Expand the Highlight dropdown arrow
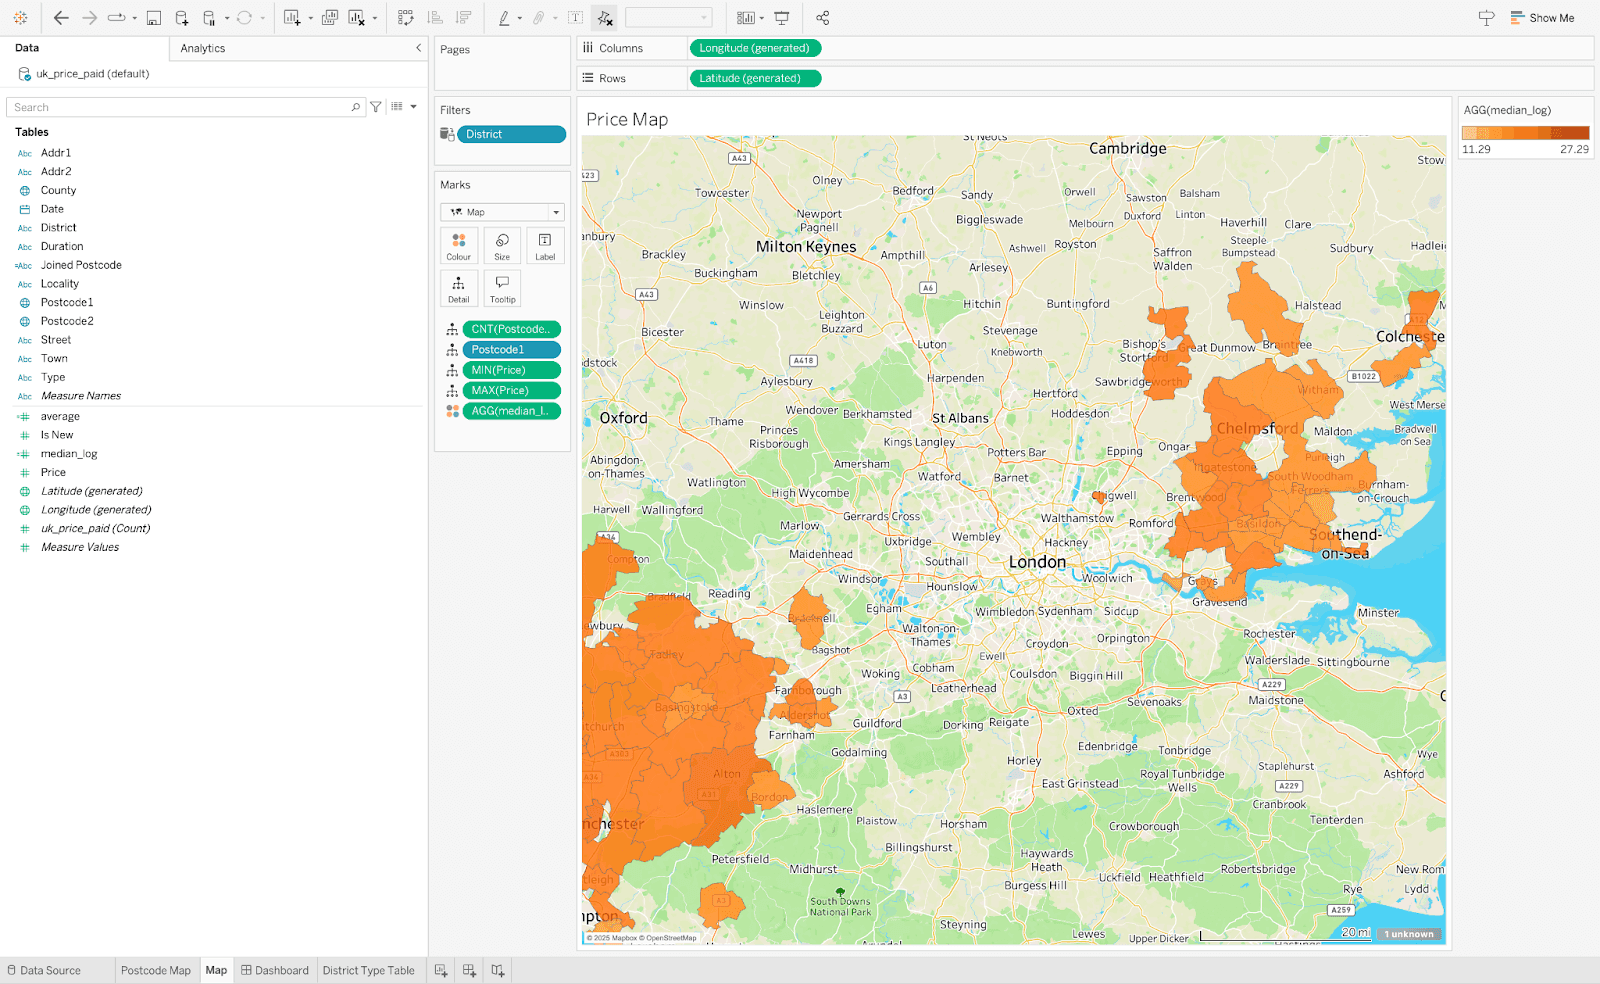Viewport: 1600px width, 984px height. tap(520, 18)
